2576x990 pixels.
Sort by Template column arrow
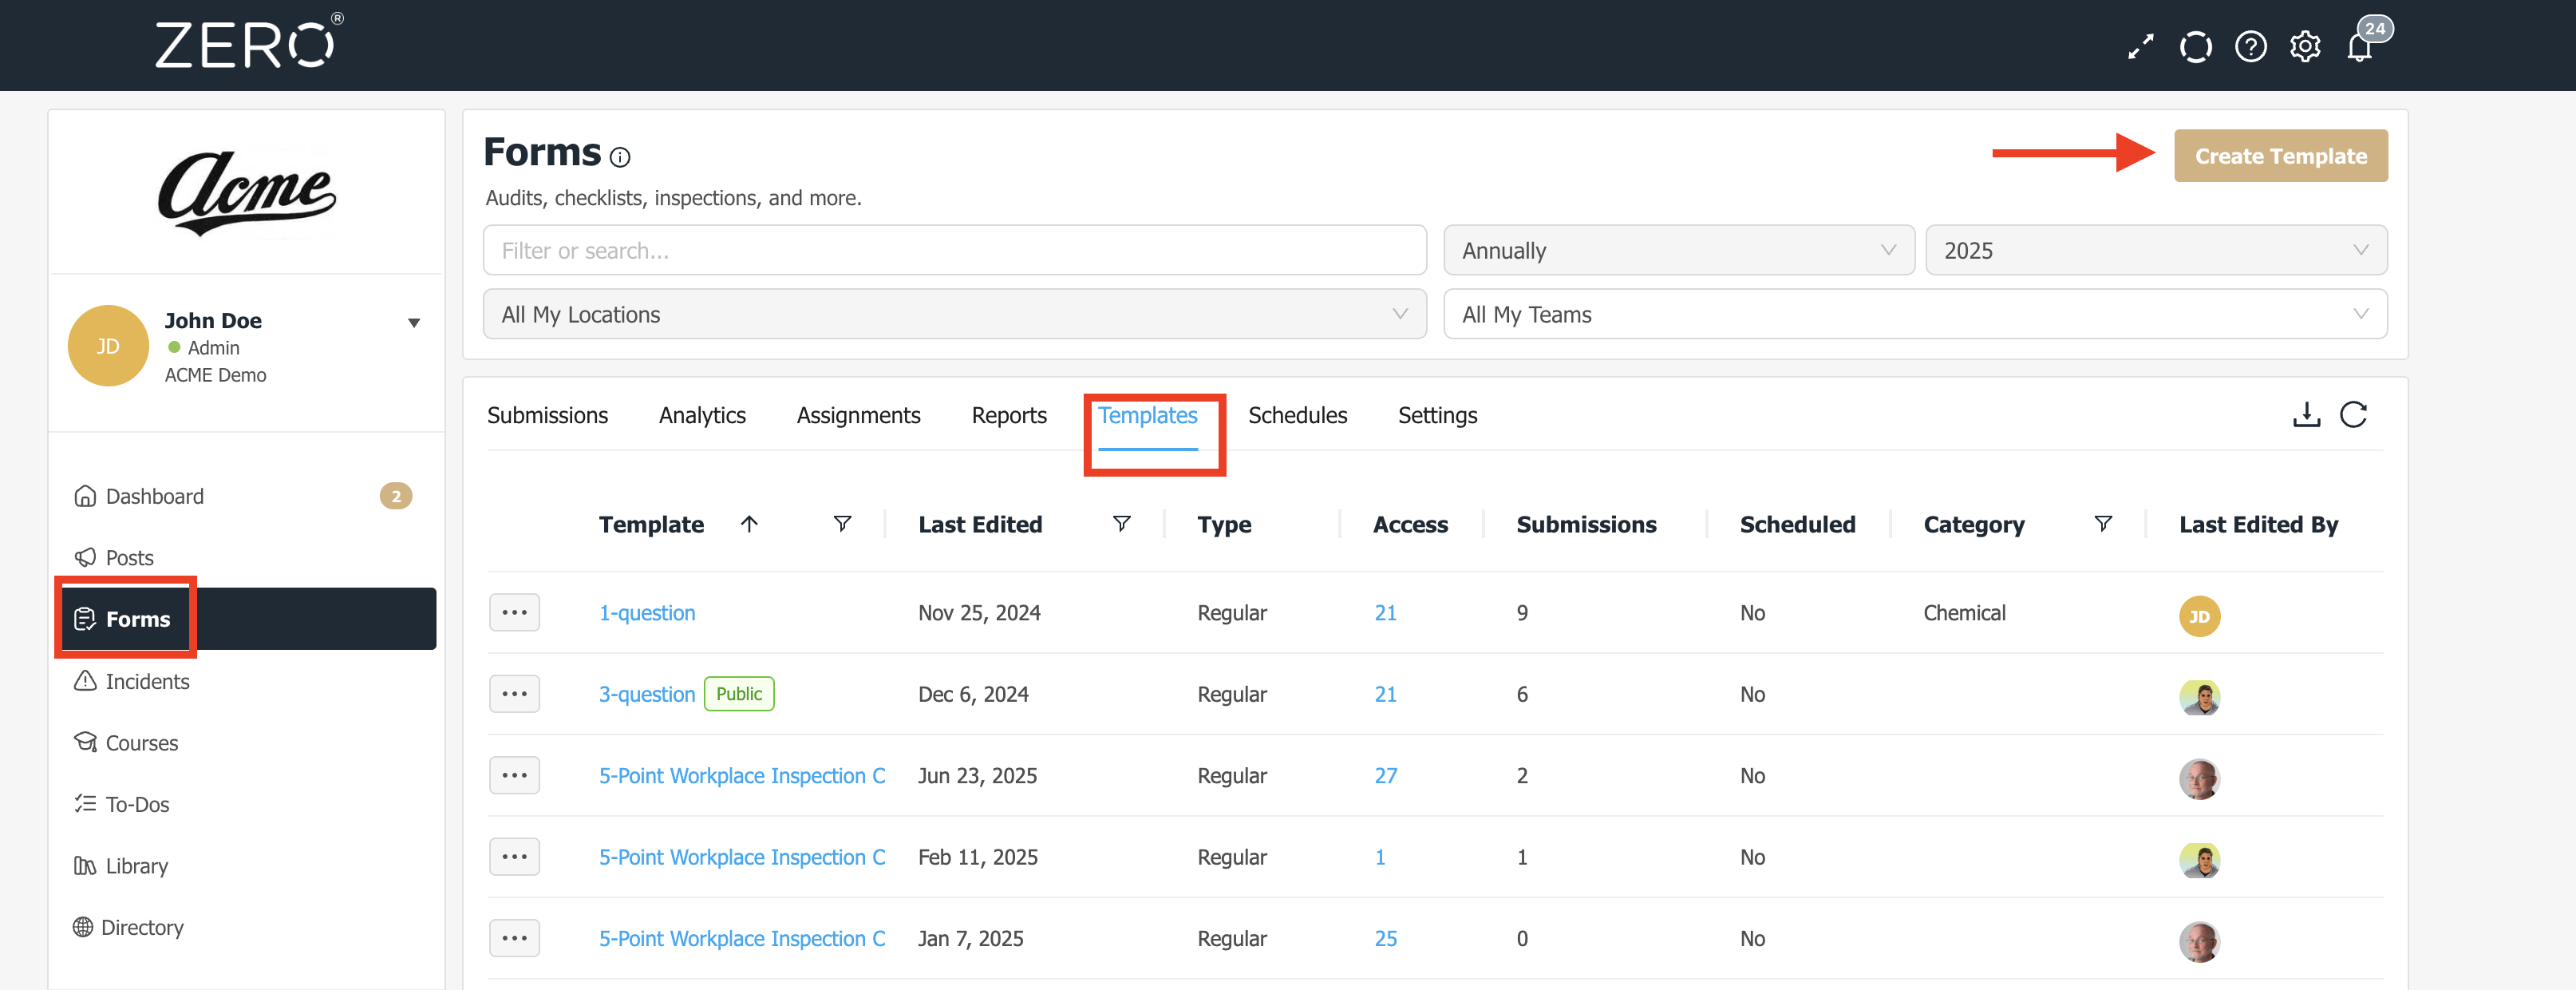749,524
